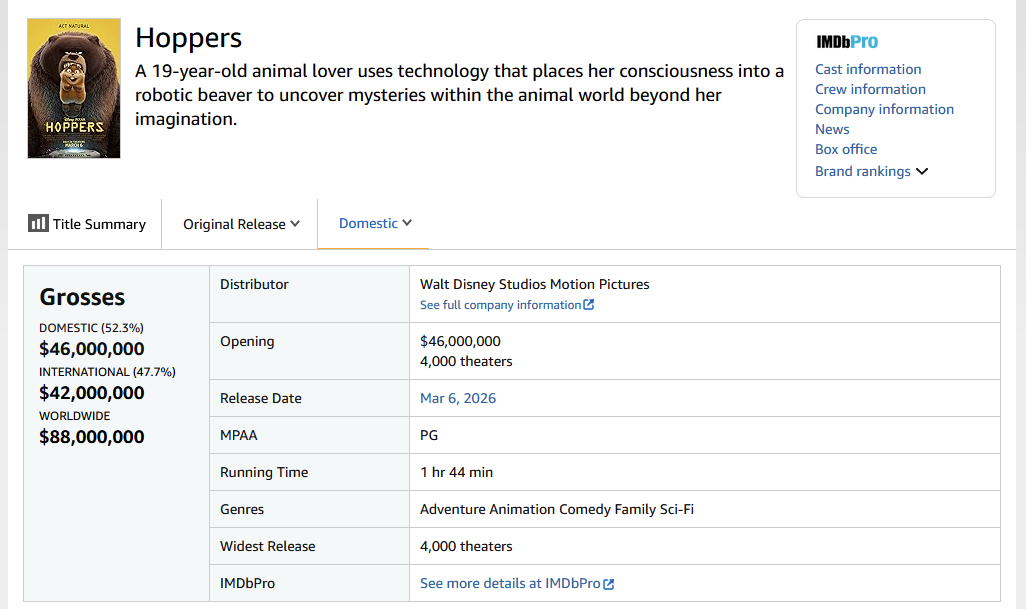Open the News link
This screenshot has width=1026, height=609.
tap(832, 129)
